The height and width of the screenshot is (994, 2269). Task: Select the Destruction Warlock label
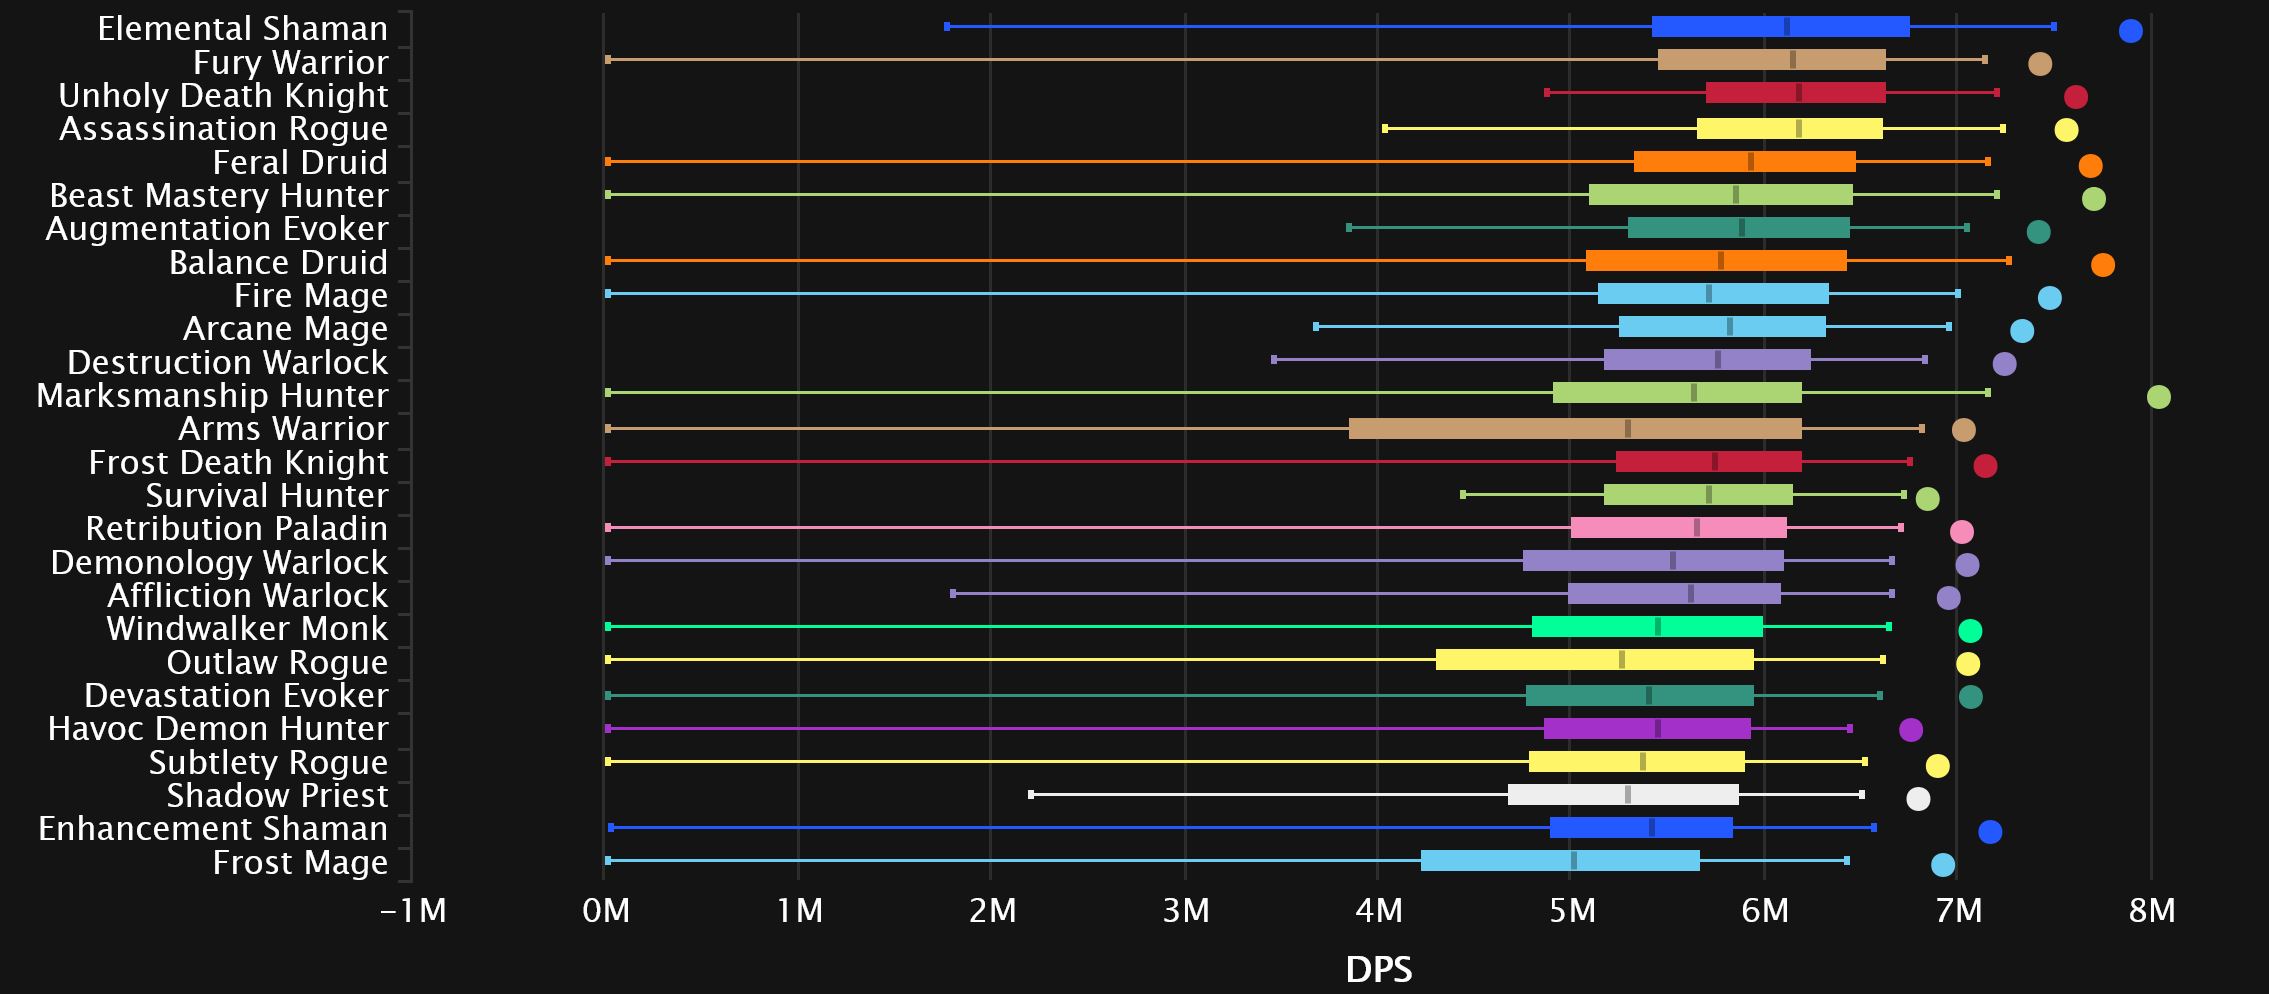tap(227, 362)
